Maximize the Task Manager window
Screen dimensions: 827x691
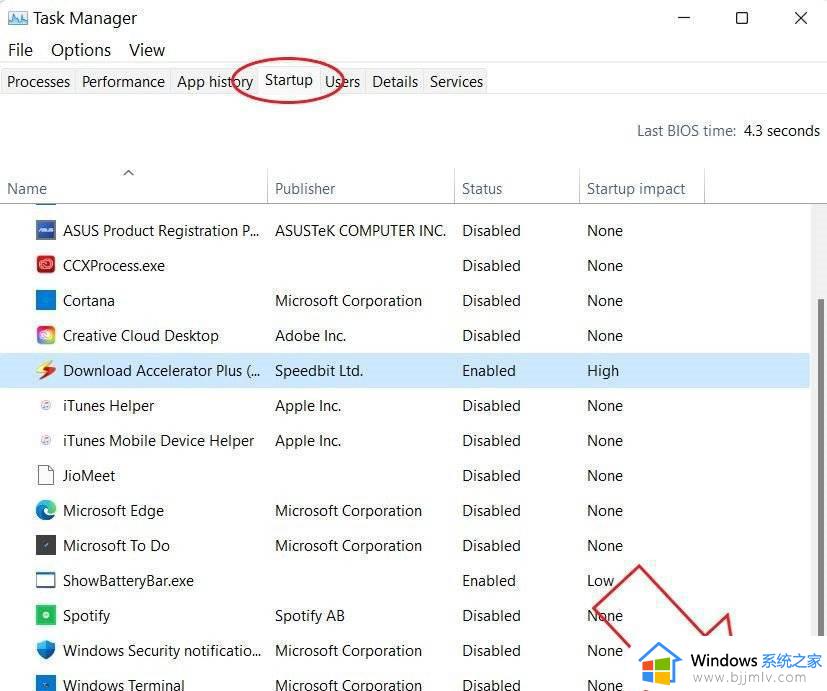[x=742, y=18]
